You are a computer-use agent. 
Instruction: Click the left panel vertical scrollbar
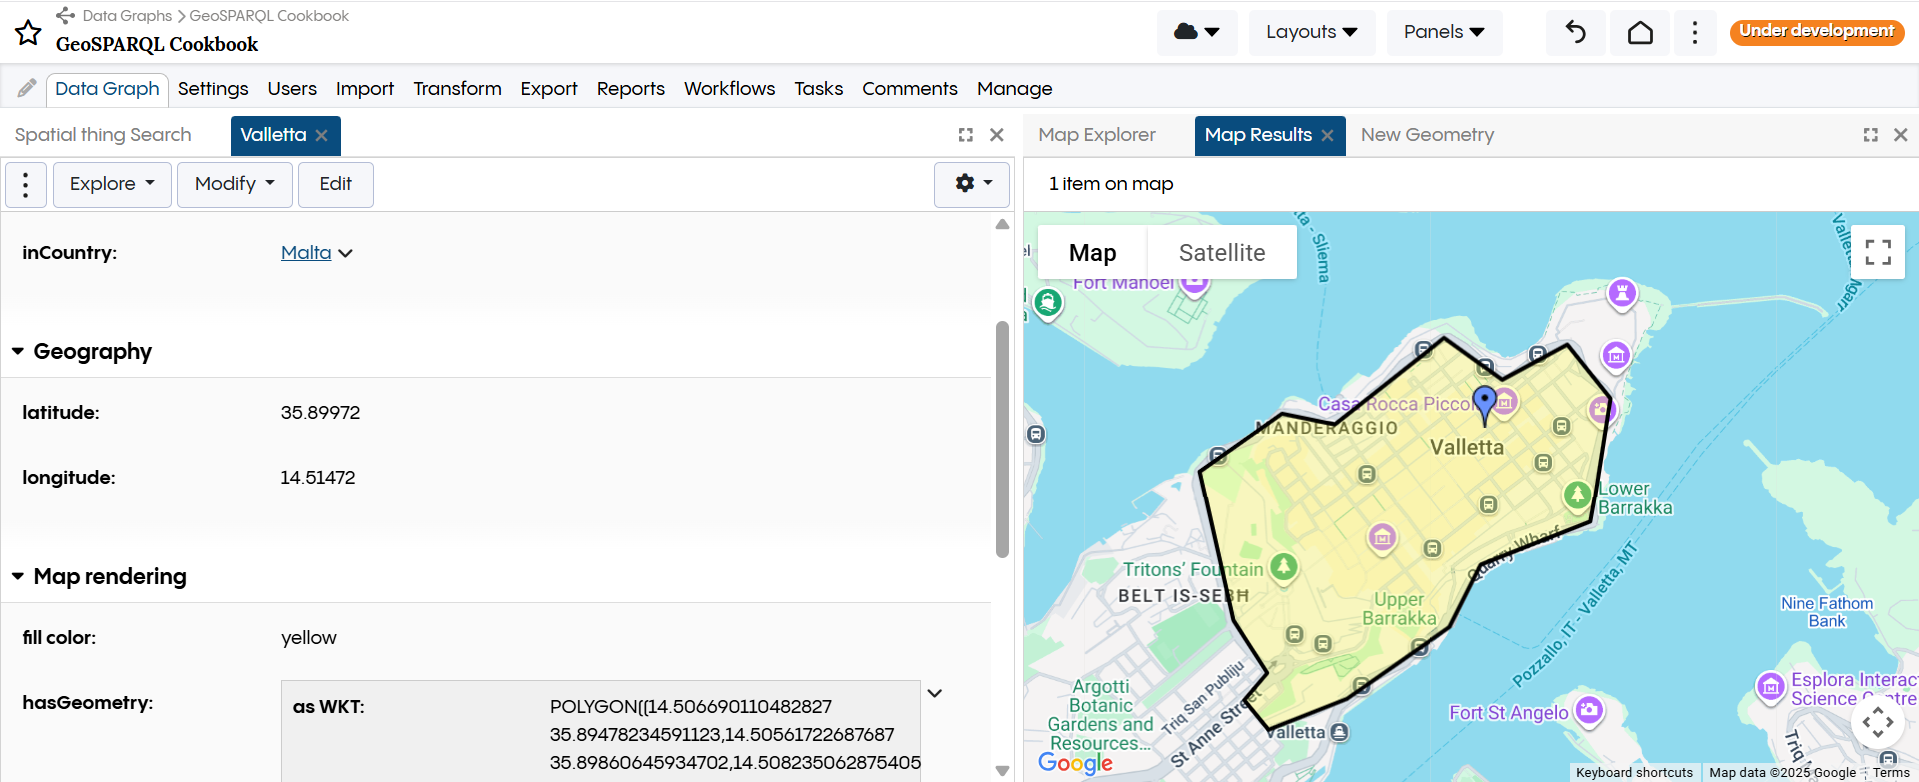(x=1002, y=440)
